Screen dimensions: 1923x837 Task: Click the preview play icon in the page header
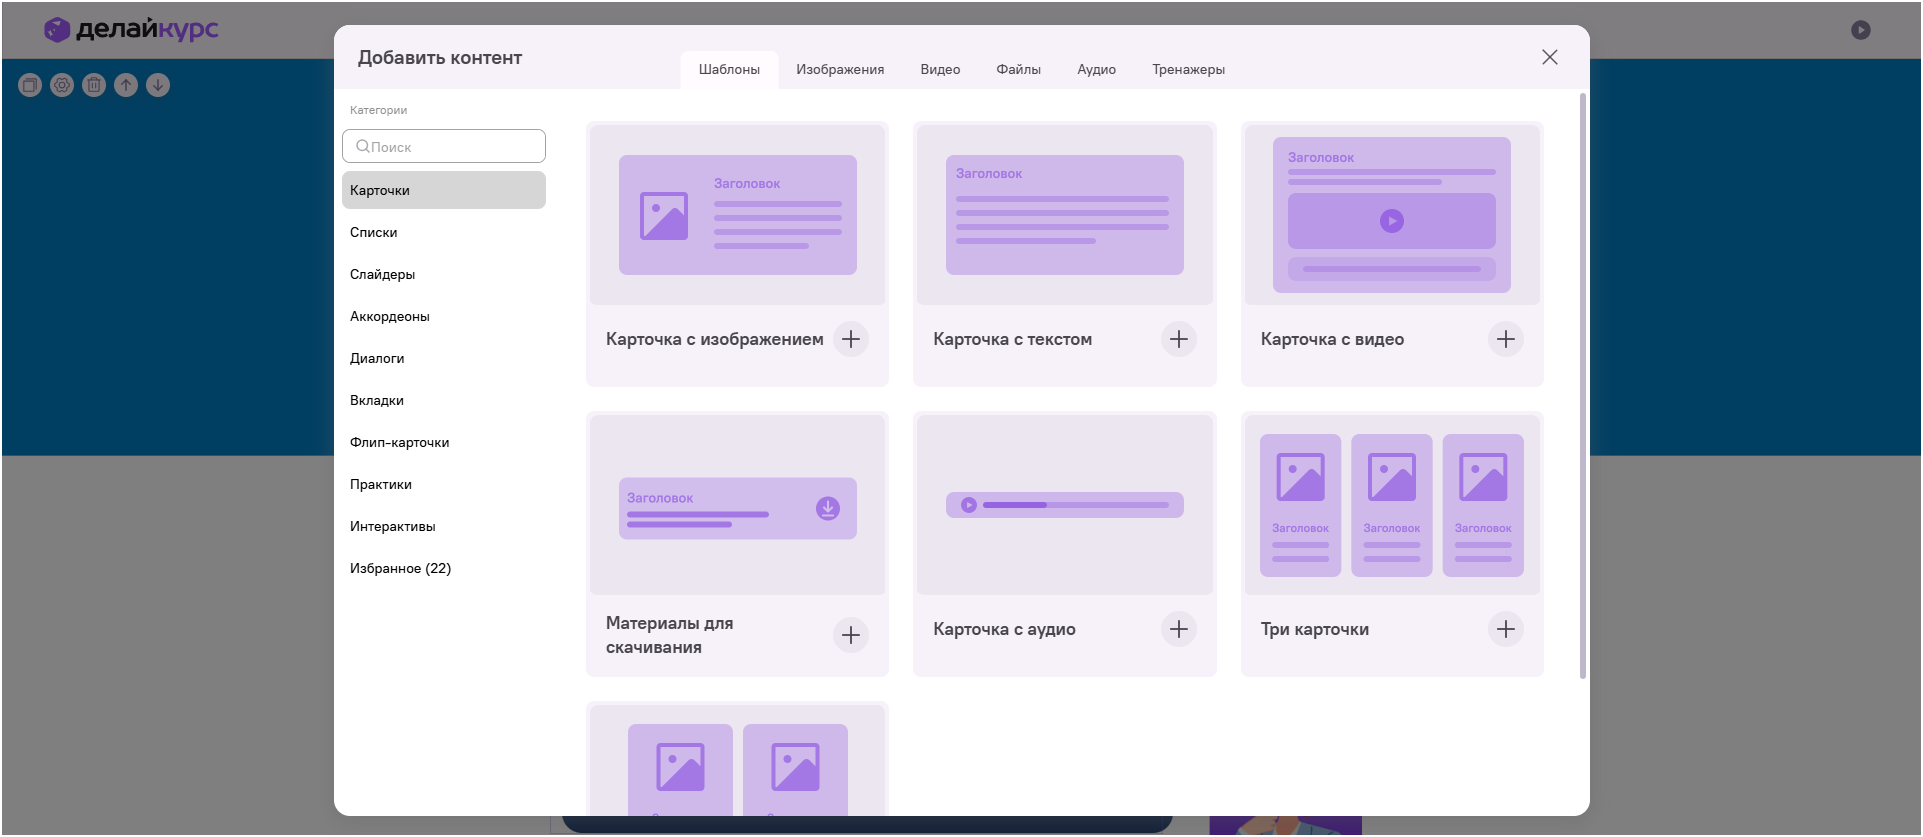[x=1861, y=30]
